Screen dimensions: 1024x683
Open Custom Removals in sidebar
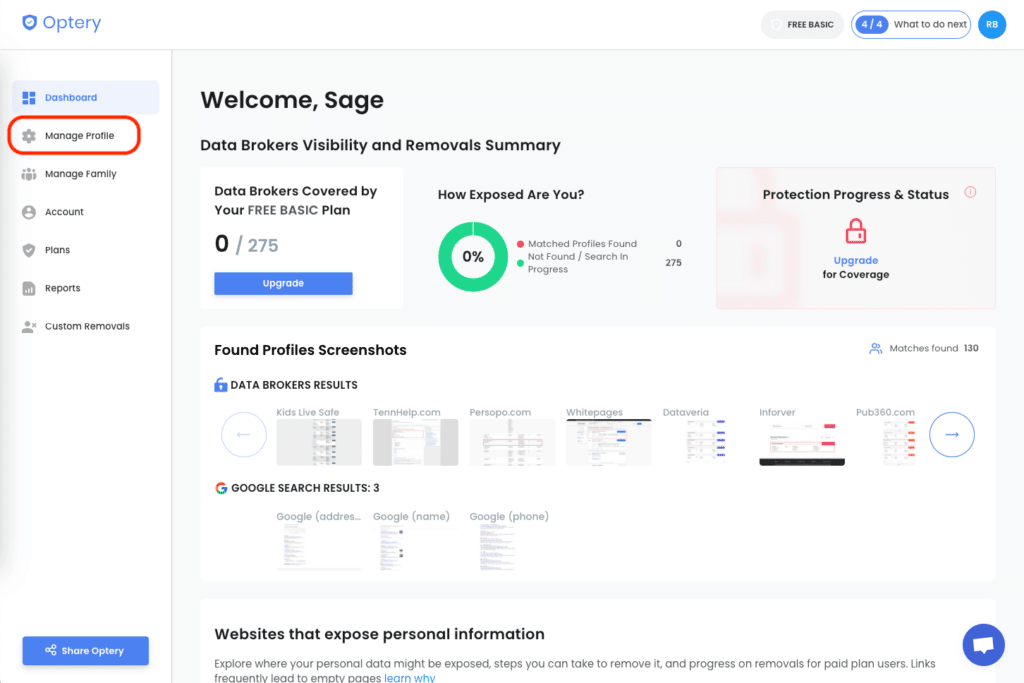coord(86,326)
